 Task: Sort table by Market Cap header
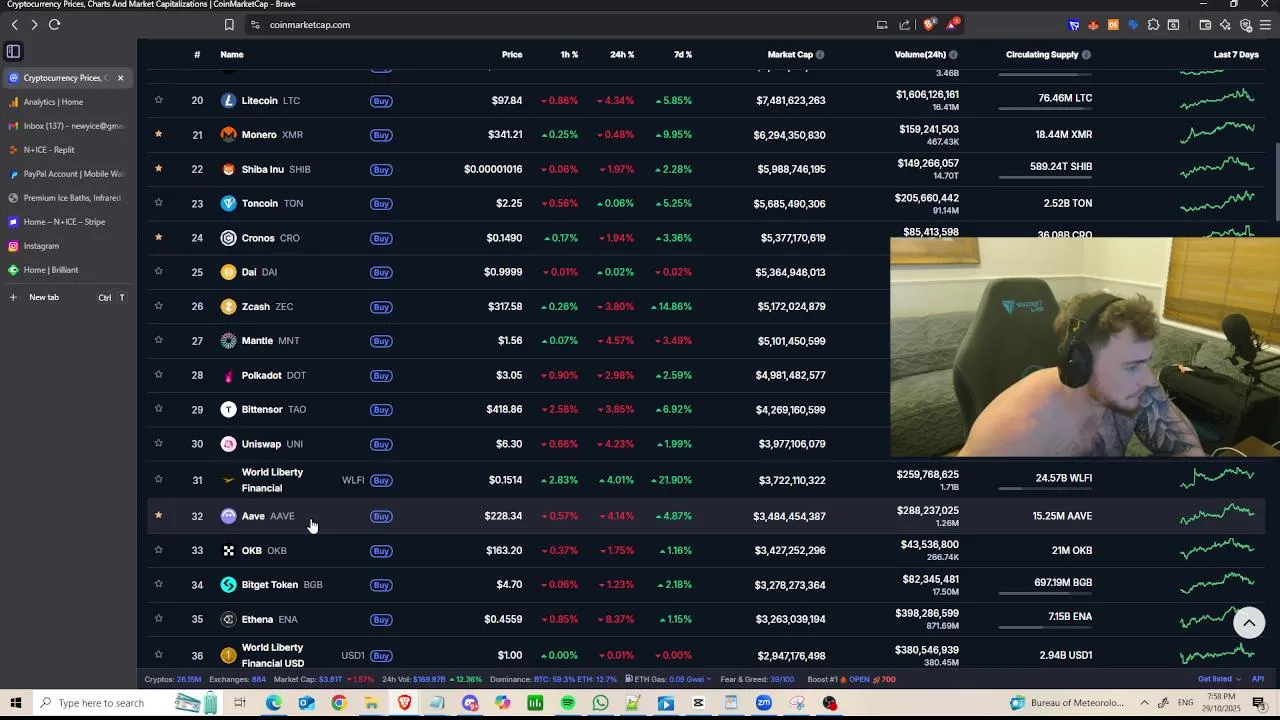pos(790,55)
